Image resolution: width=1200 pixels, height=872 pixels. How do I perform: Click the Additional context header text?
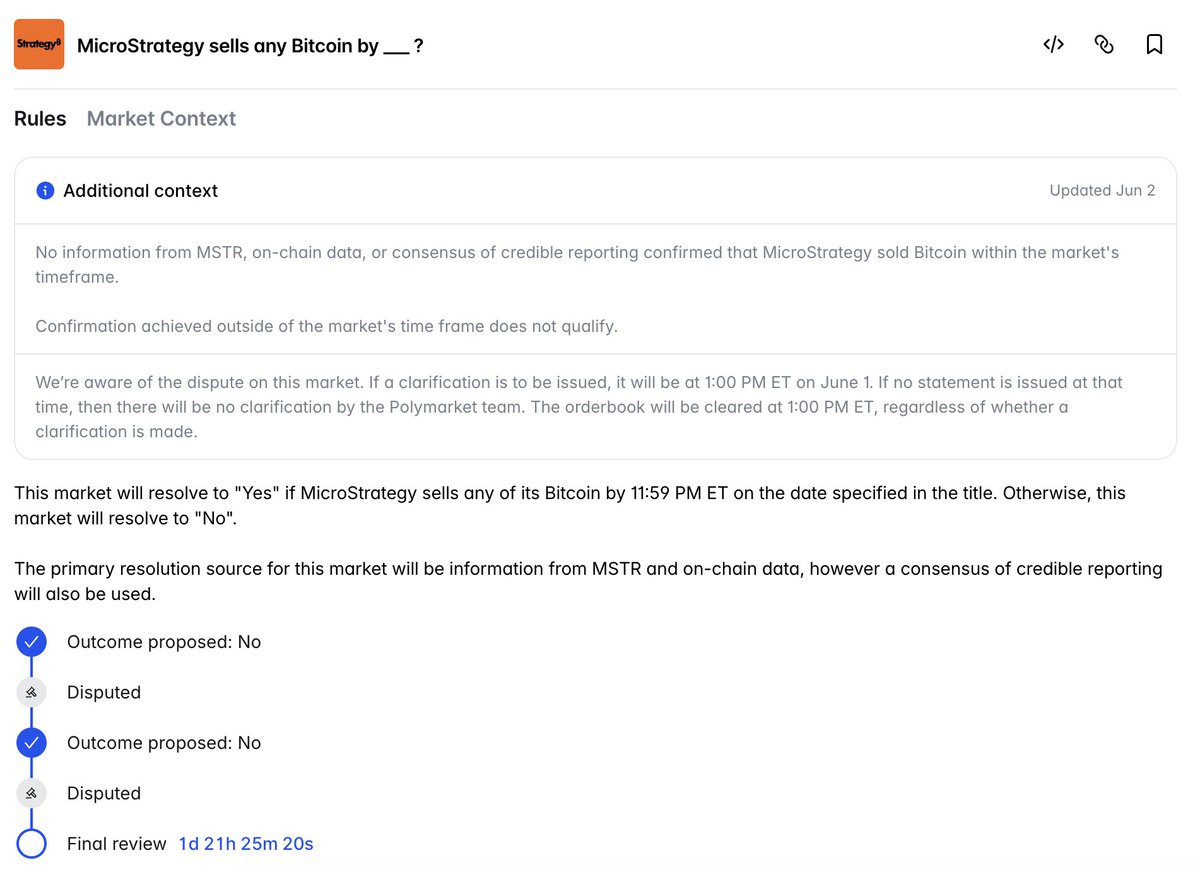(140, 191)
